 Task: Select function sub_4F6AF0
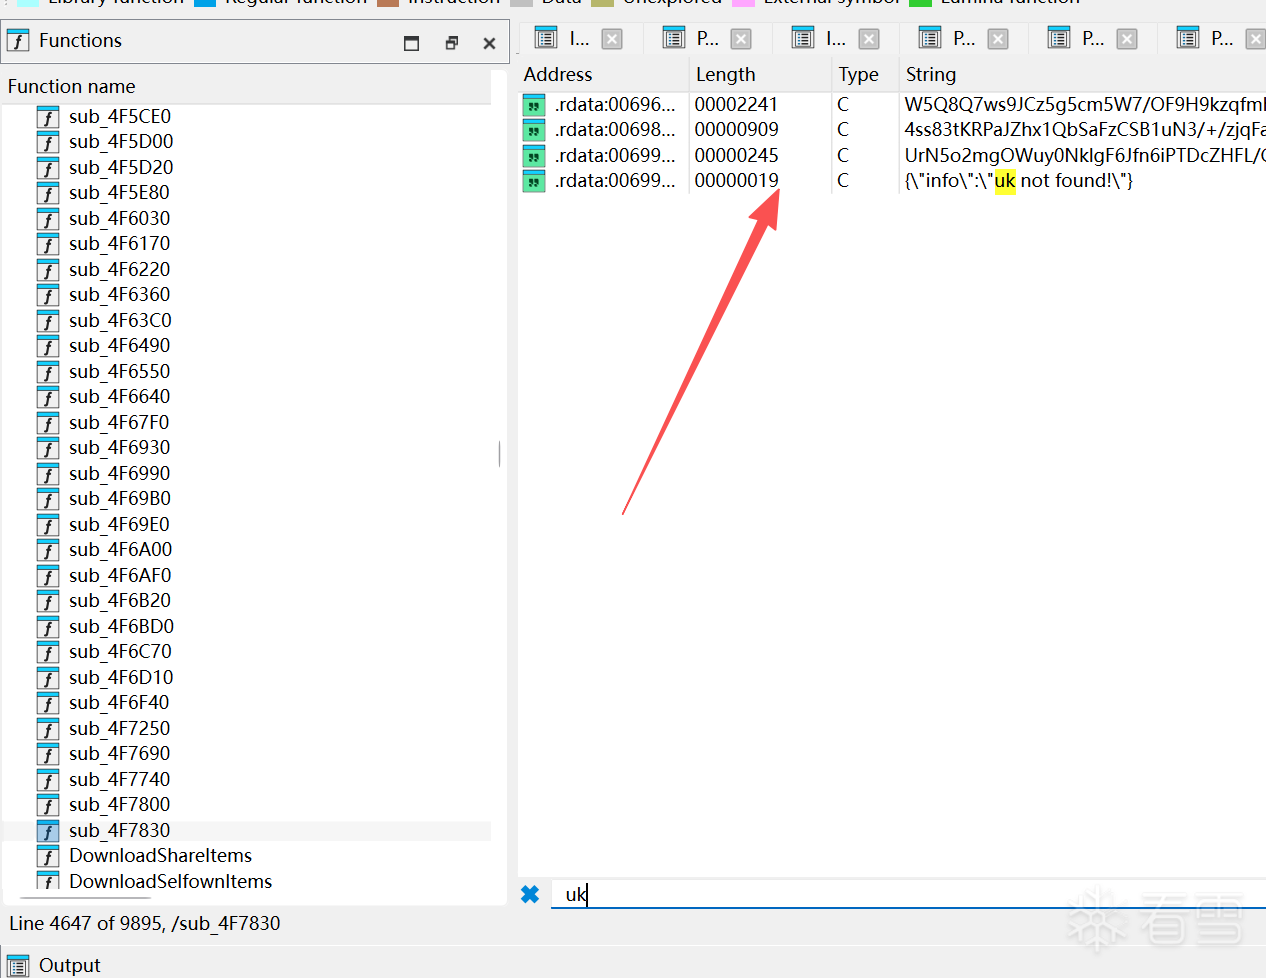[x=120, y=575]
